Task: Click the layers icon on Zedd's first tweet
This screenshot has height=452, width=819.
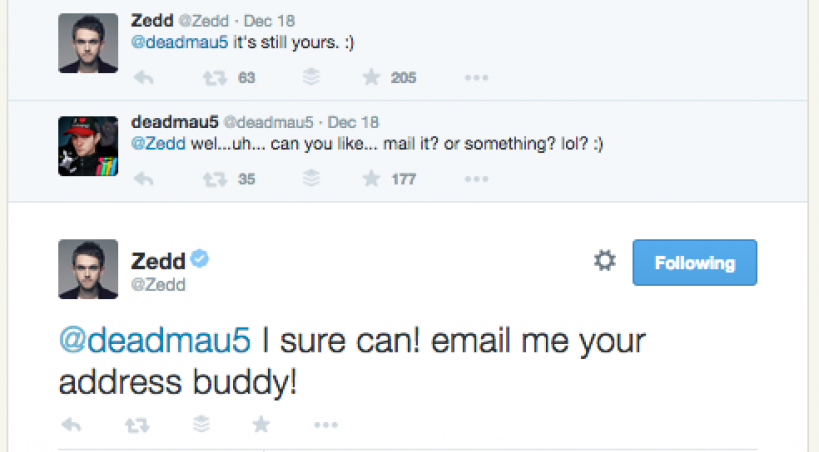Action: click(310, 78)
